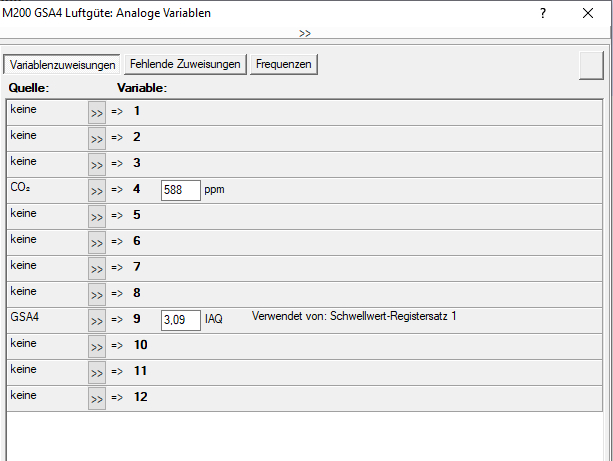The width and height of the screenshot is (613, 461).
Task: Click the help question mark button
Action: (x=543, y=14)
